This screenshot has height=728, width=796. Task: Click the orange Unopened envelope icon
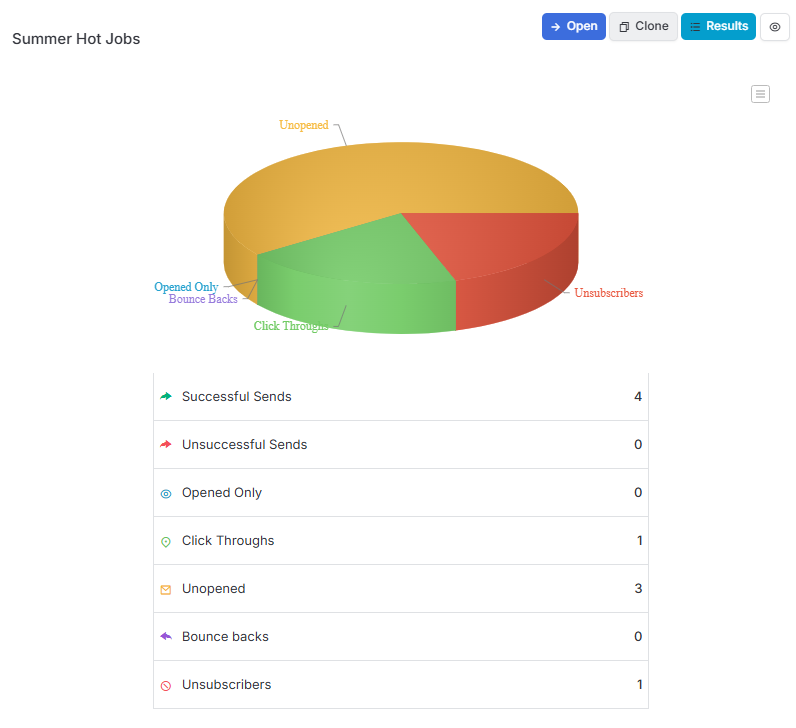tap(166, 589)
